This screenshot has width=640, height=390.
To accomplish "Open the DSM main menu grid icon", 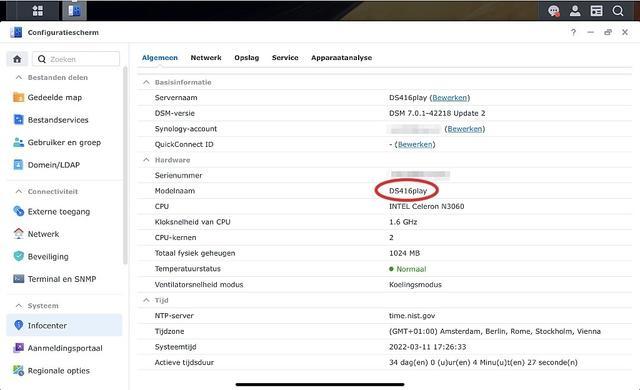I will pos(38,11).
